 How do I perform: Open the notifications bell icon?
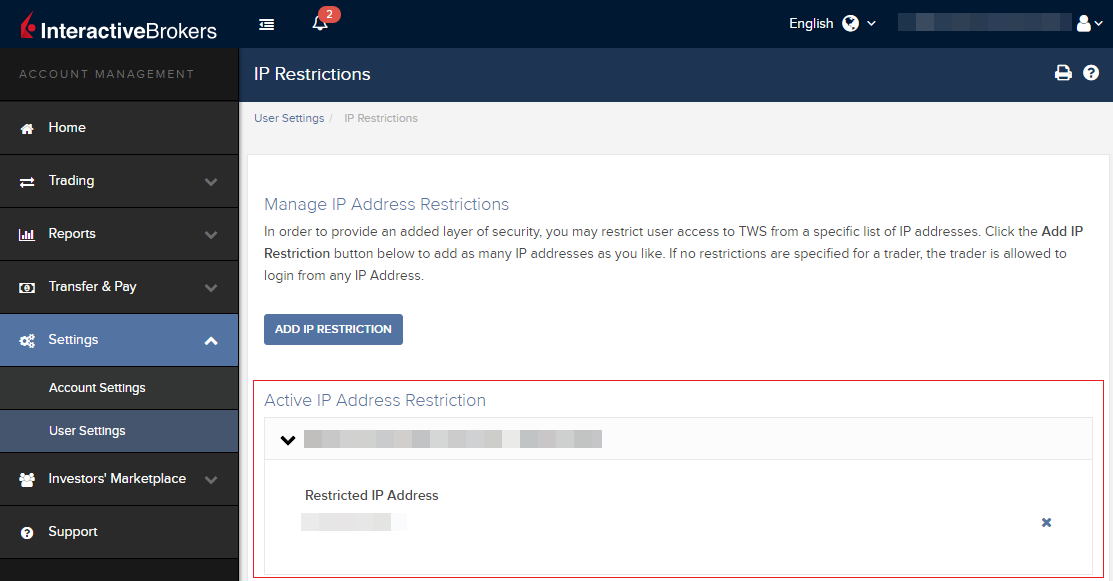pyautogui.click(x=320, y=23)
